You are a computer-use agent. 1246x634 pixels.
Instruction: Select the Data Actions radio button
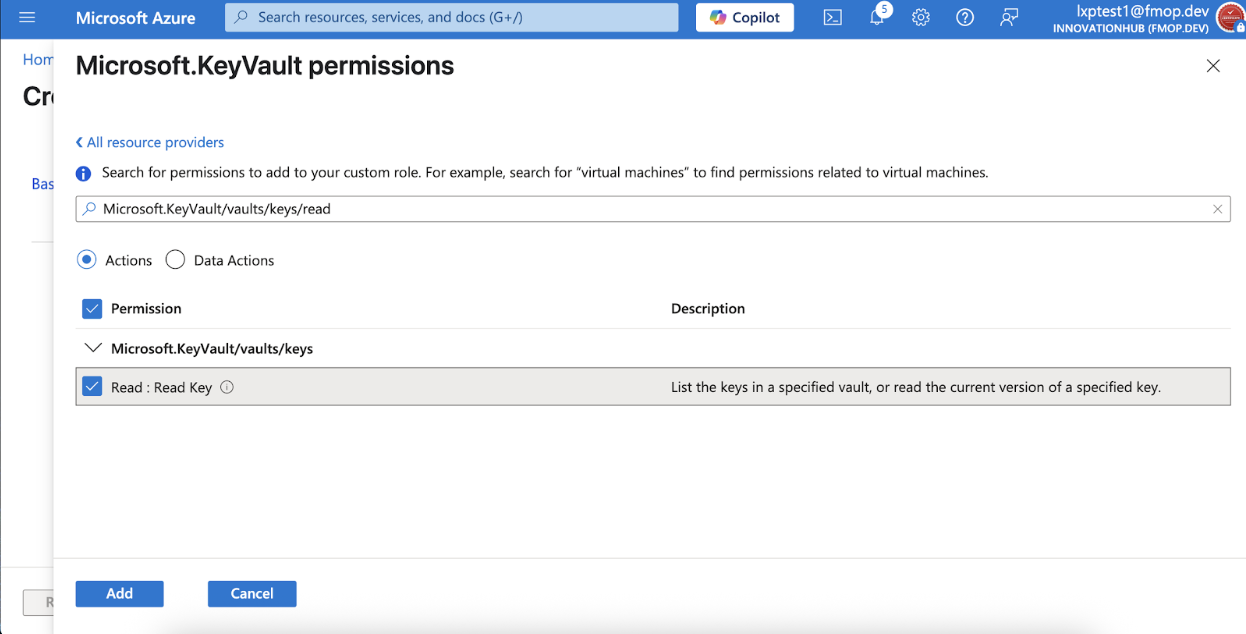[x=175, y=260]
